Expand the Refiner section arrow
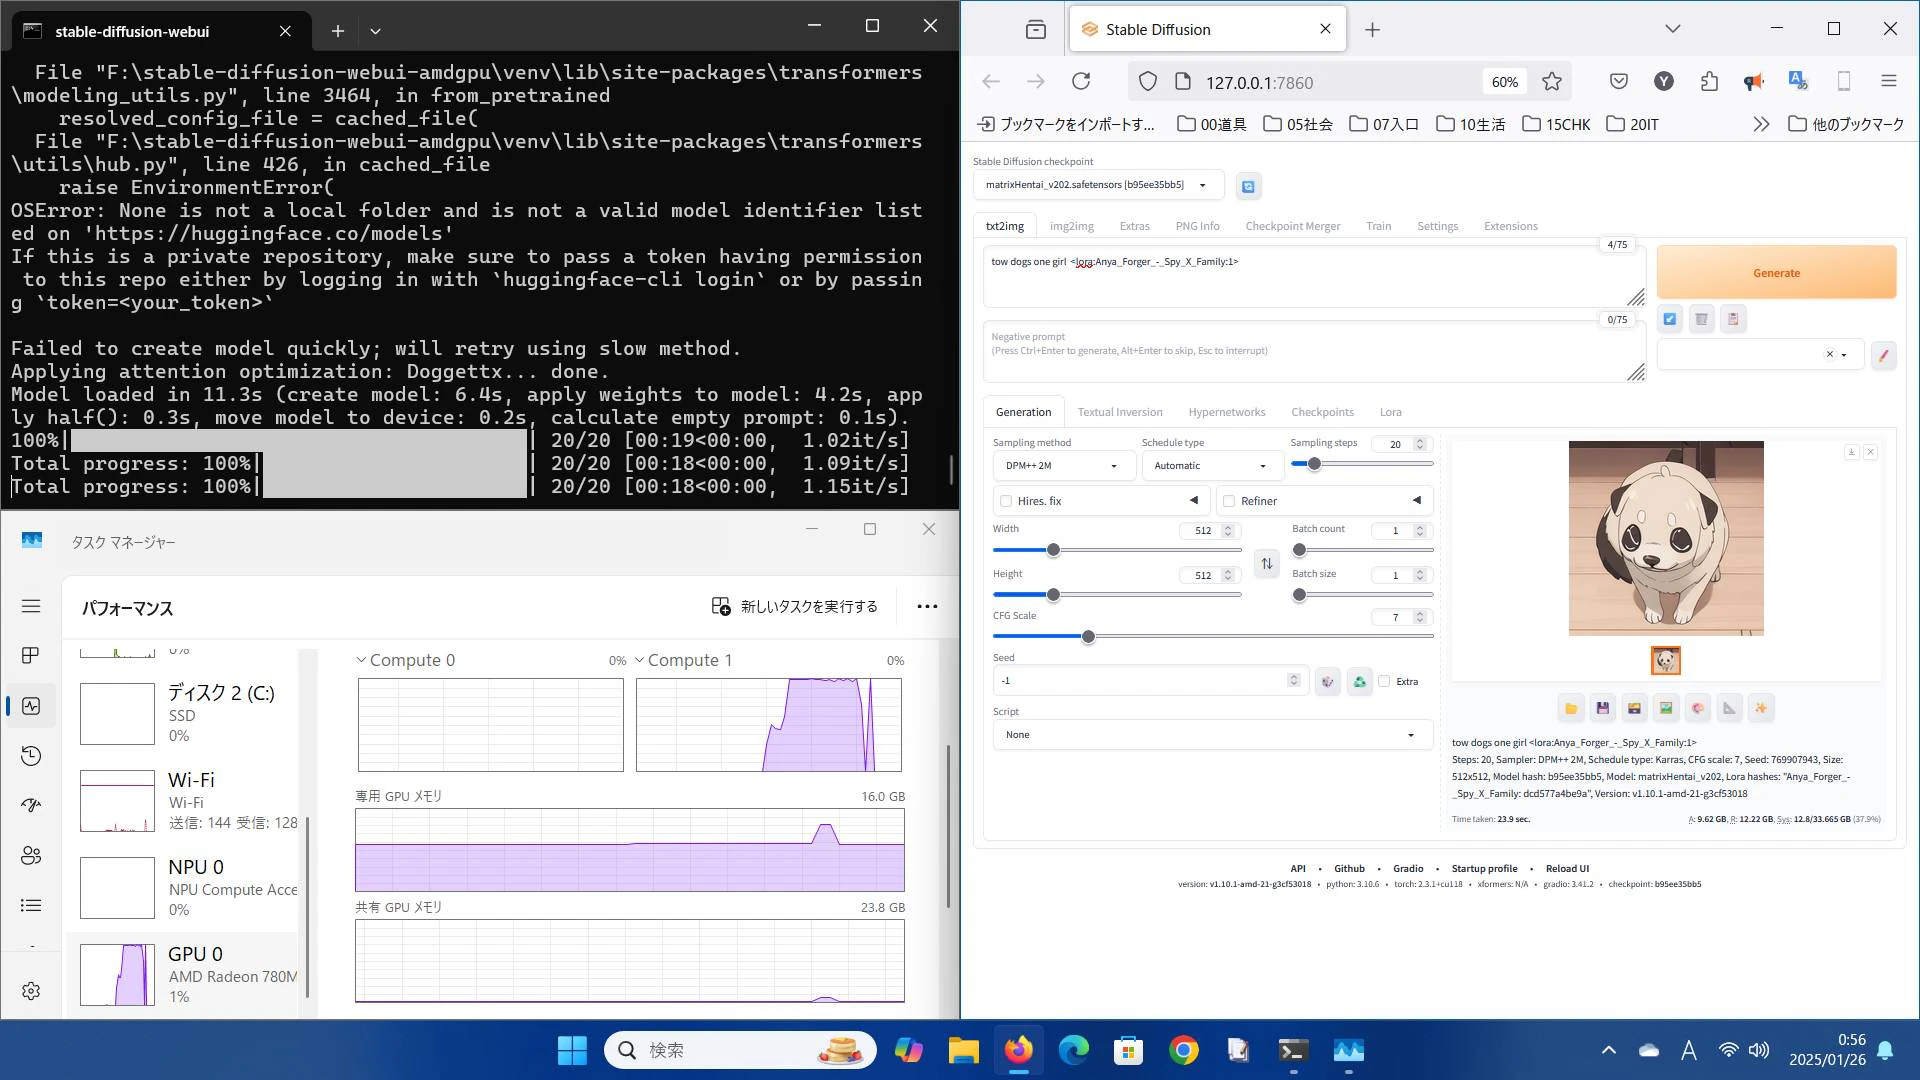The image size is (1920, 1080). [1416, 501]
